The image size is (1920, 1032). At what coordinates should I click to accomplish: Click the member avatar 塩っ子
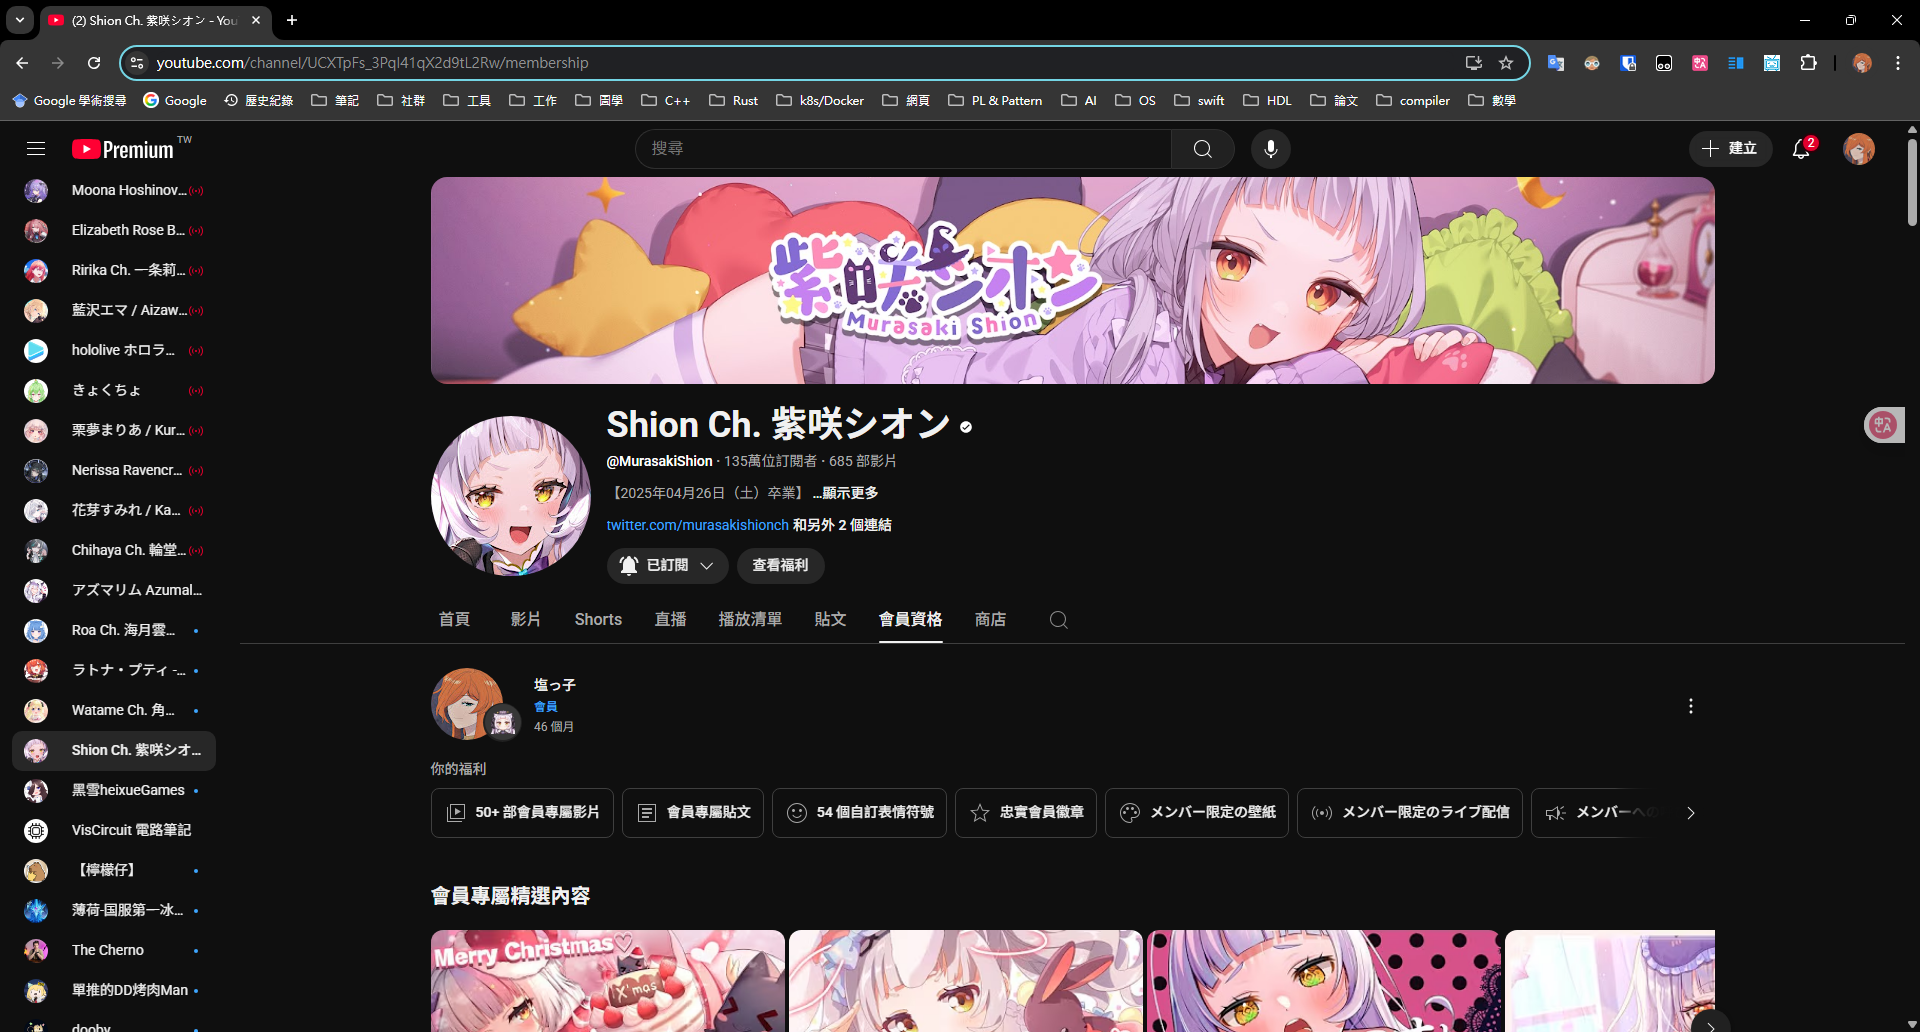pyautogui.click(x=467, y=704)
